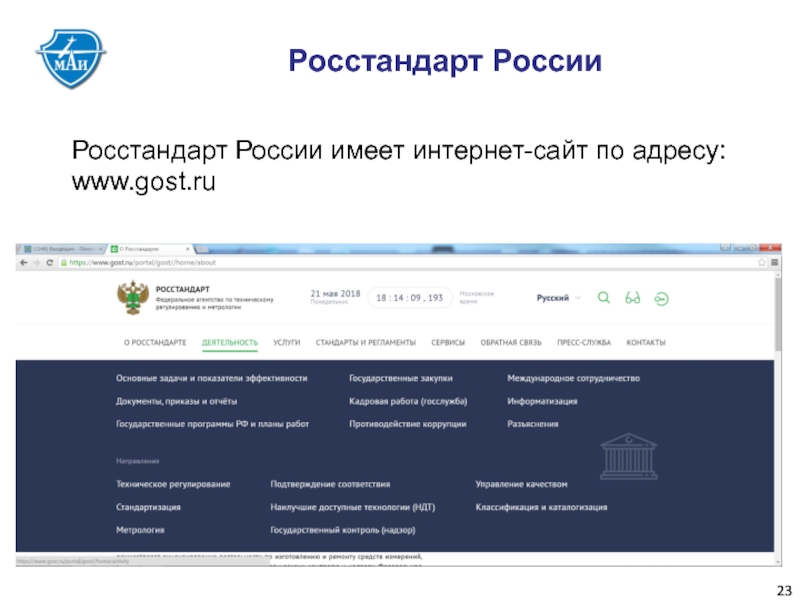Click the browser back arrow

[23, 263]
